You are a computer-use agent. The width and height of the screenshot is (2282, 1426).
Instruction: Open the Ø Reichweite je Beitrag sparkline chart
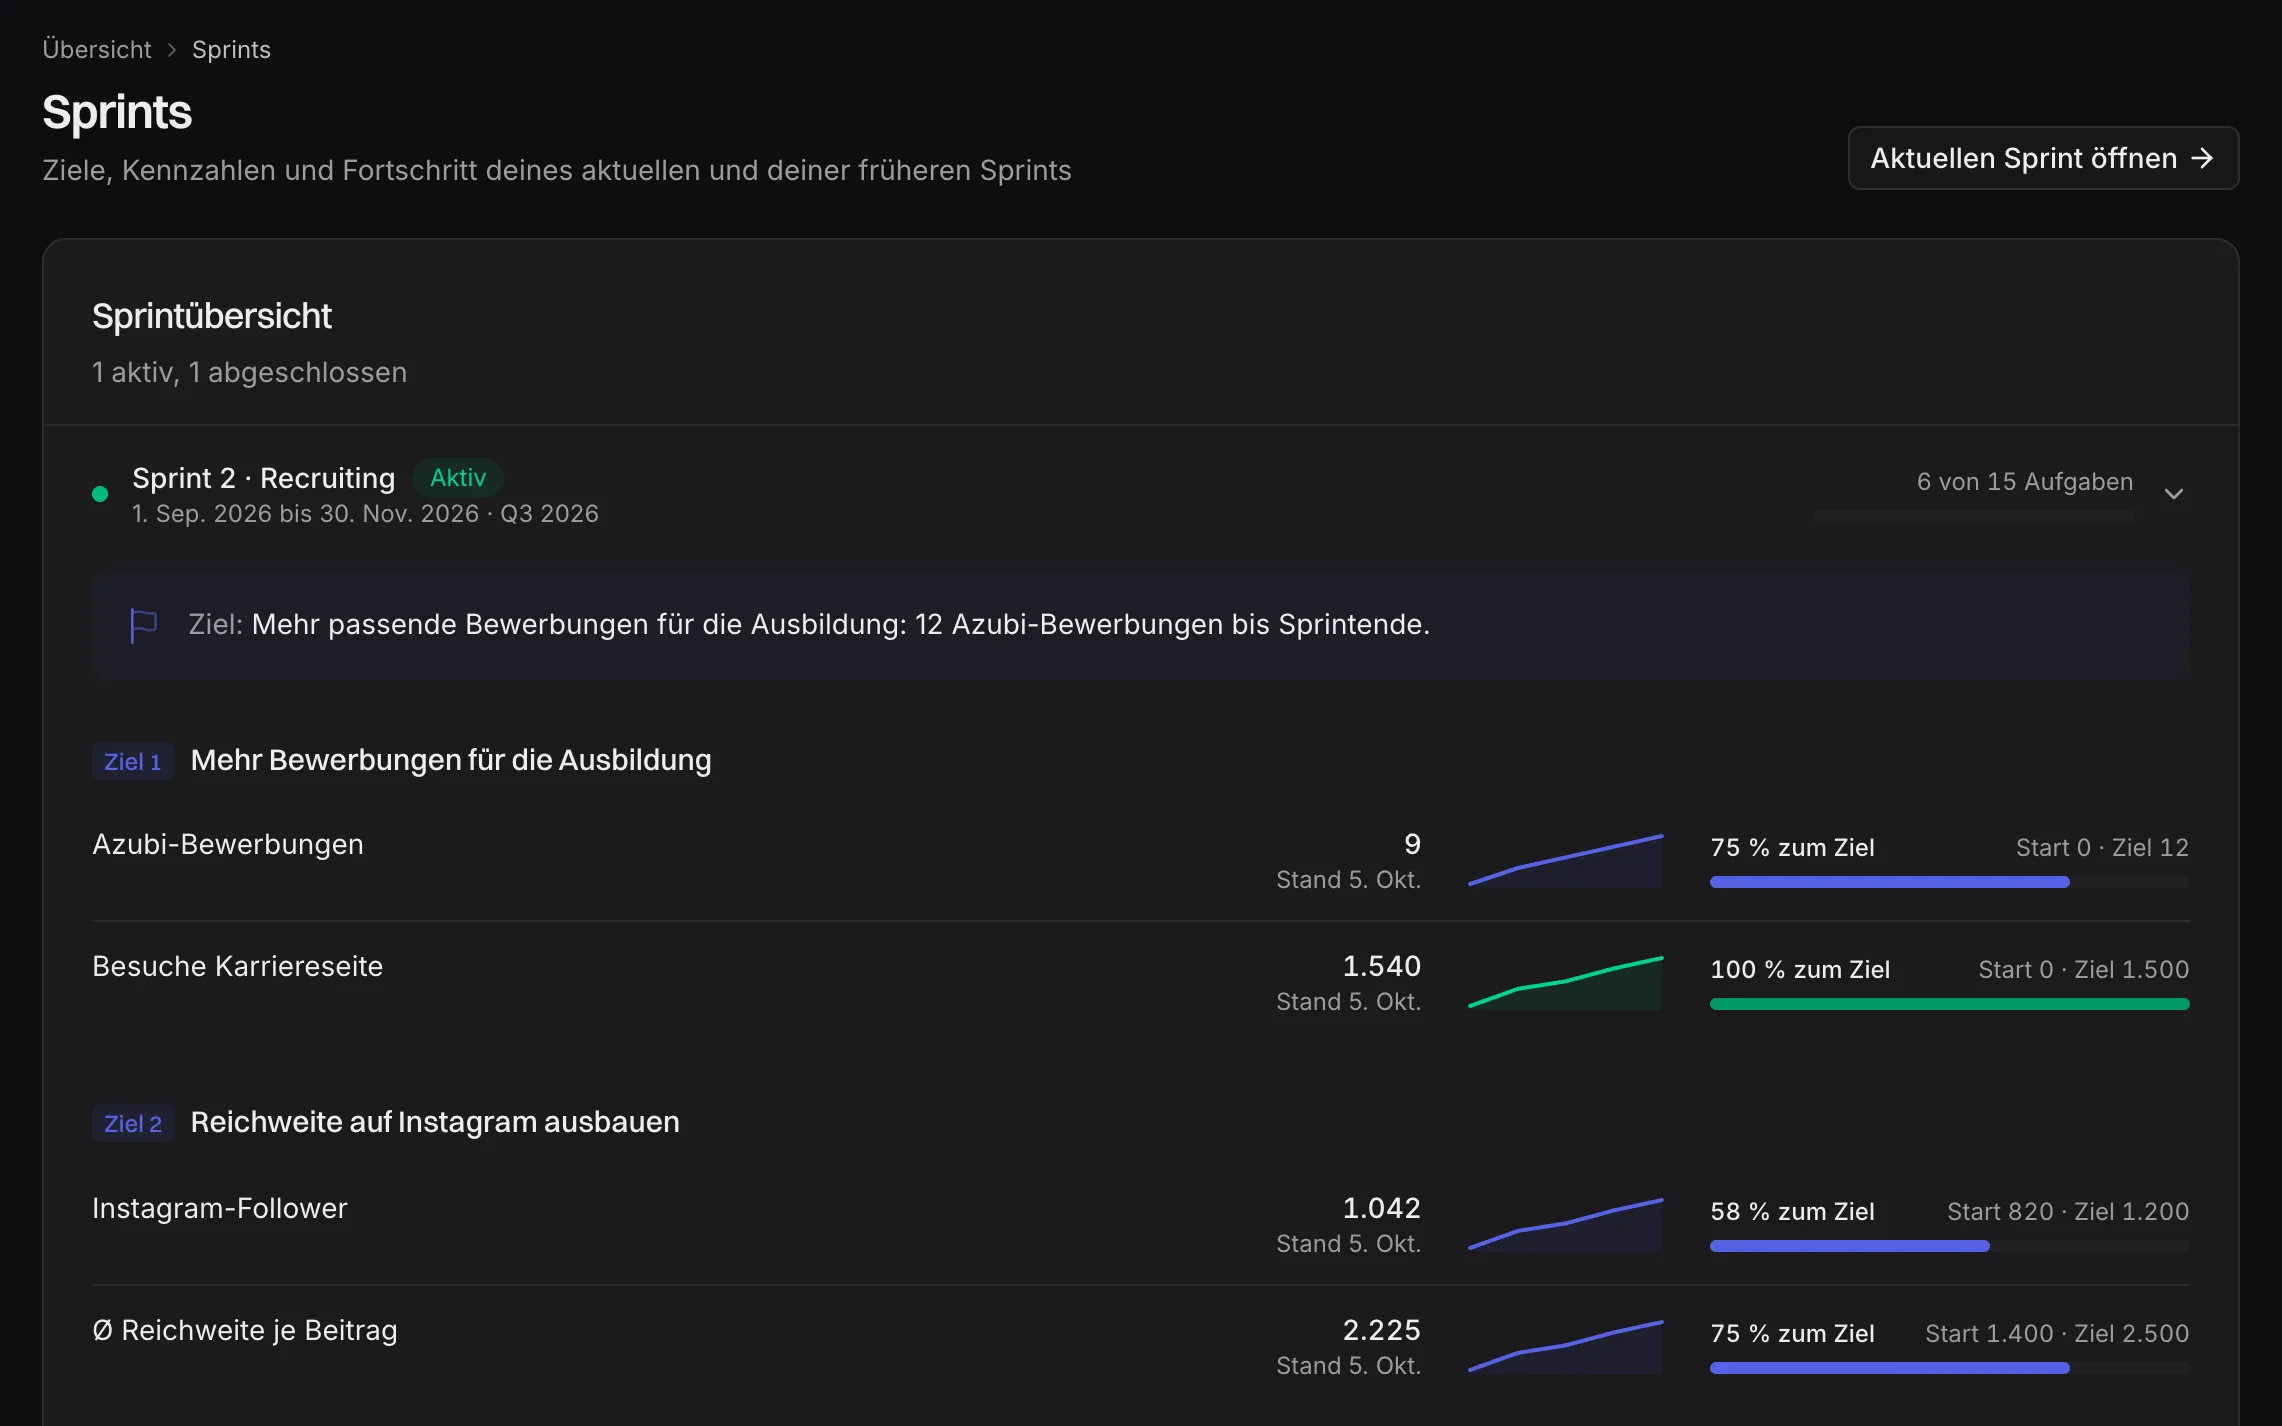pos(1565,1346)
